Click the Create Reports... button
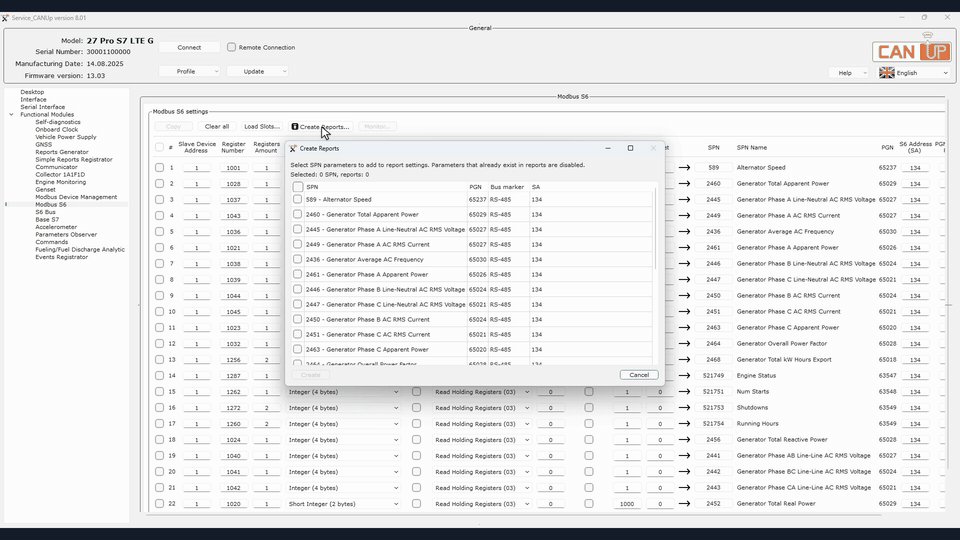This screenshot has height=540, width=960. point(321,127)
